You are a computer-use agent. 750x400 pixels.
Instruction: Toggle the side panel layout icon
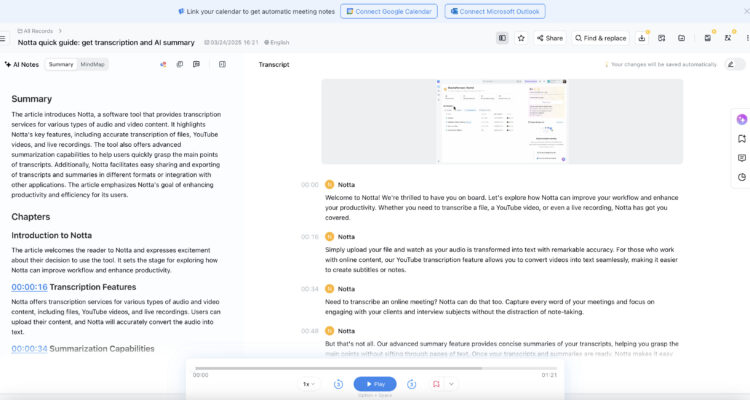tap(502, 38)
